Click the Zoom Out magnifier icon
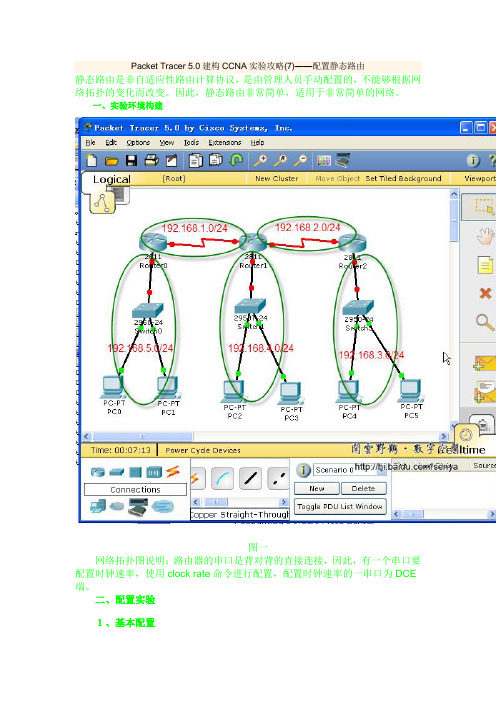 (x=302, y=160)
